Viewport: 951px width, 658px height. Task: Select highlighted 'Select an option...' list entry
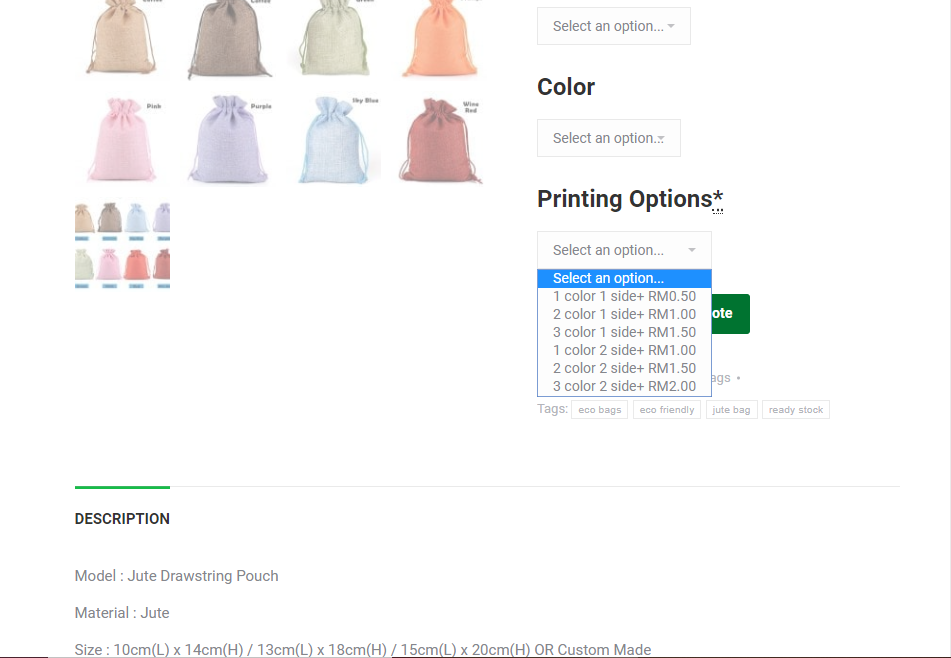[x=624, y=278]
